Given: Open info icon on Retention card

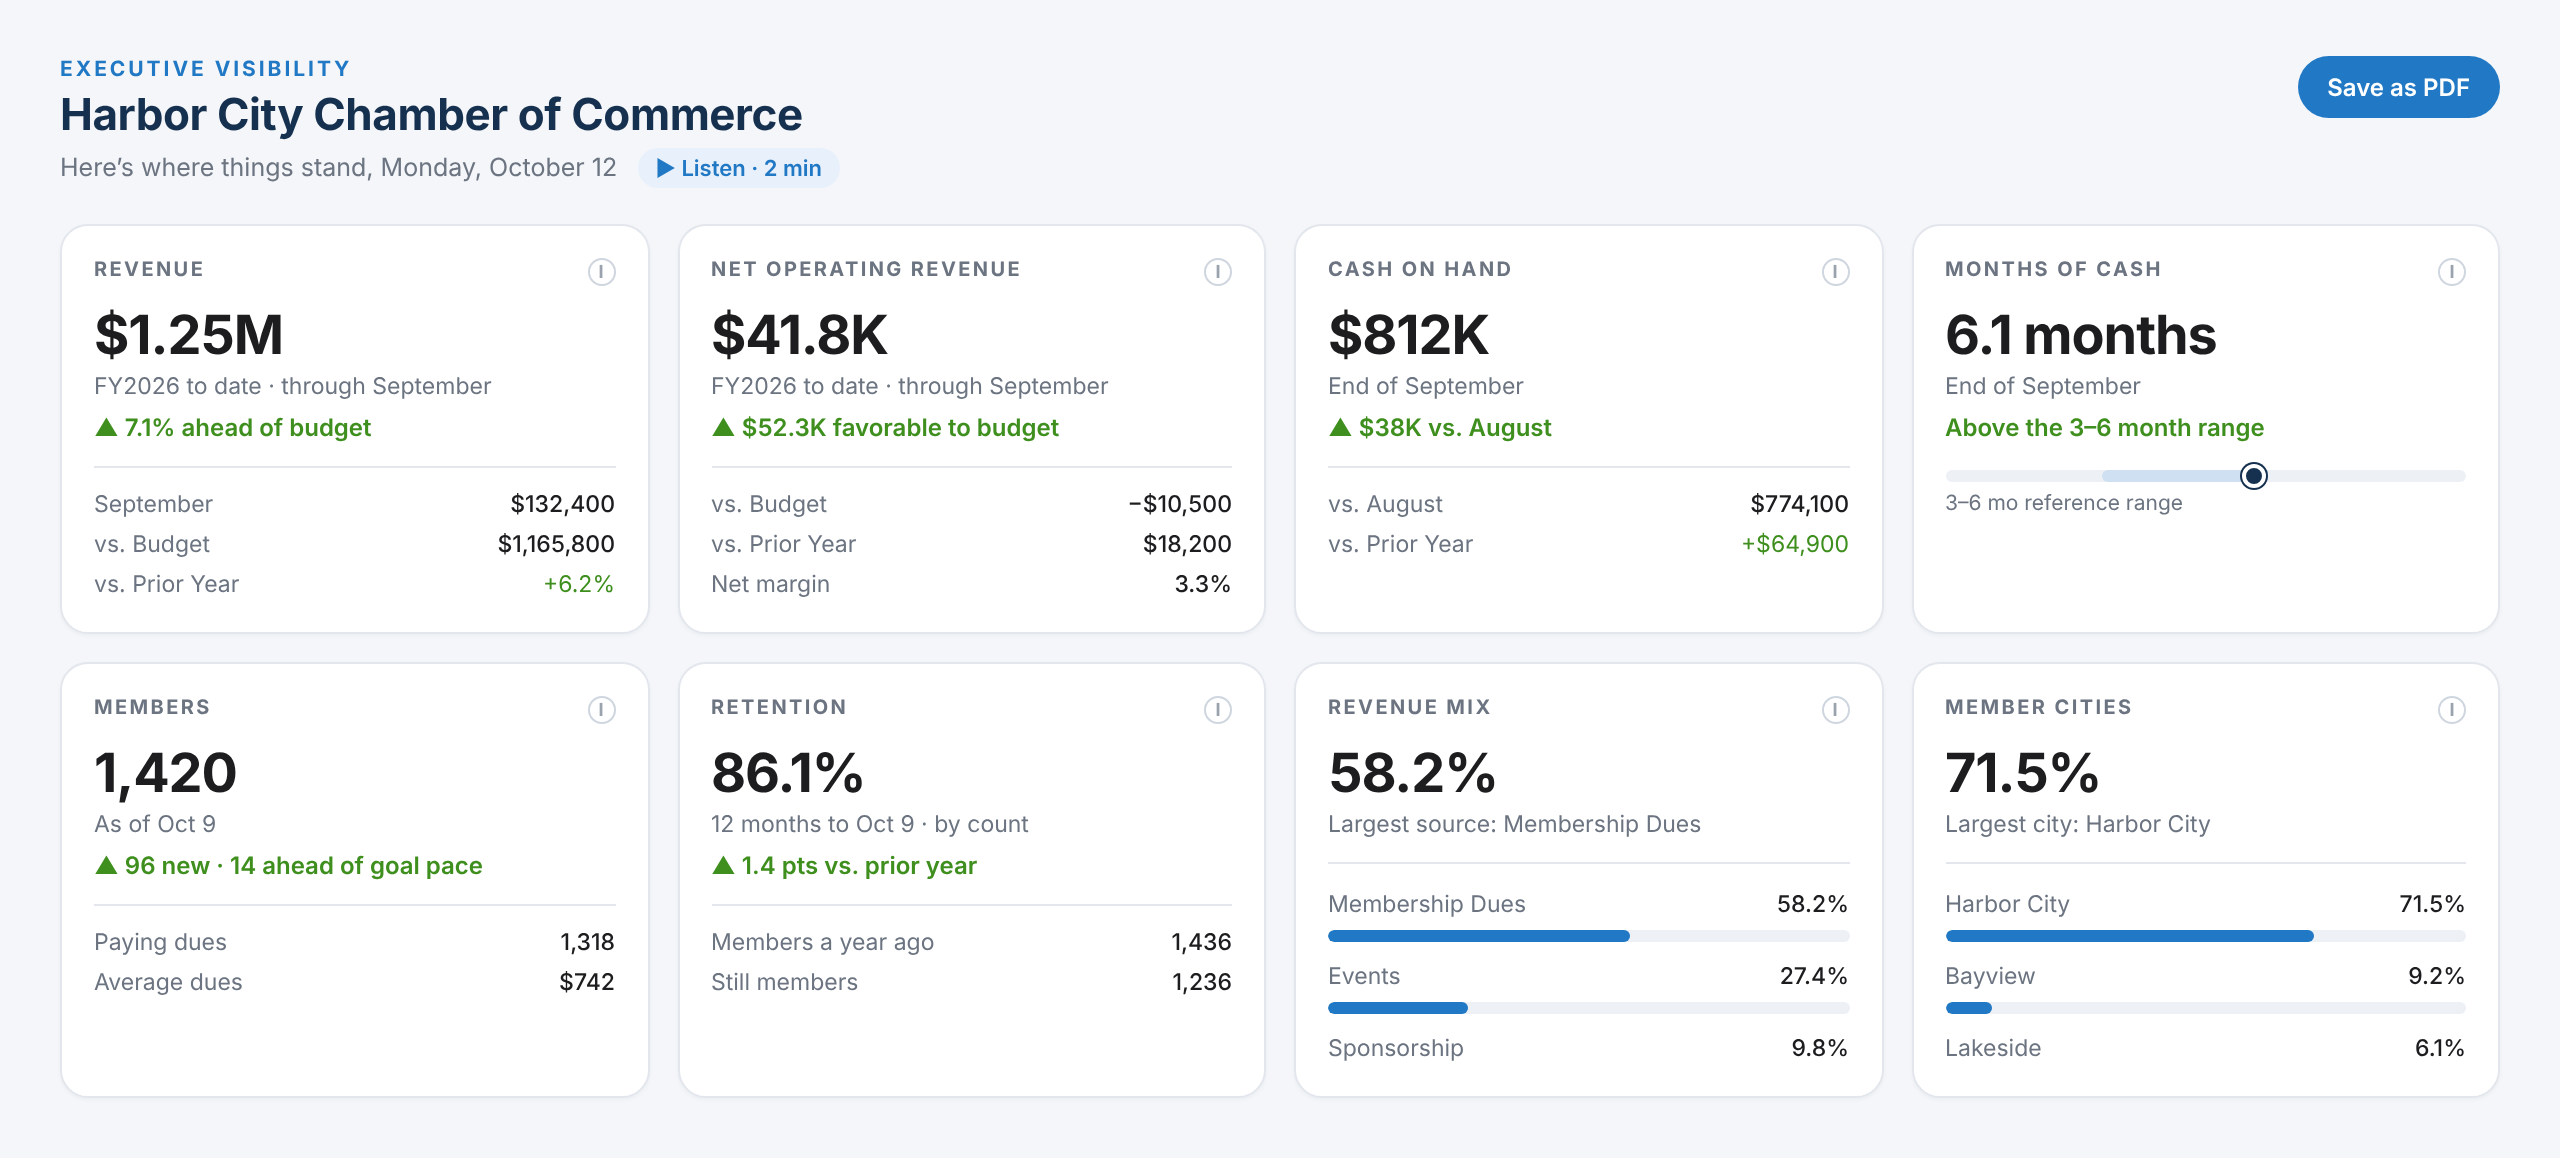Looking at the screenshot, I should coord(1217,709).
